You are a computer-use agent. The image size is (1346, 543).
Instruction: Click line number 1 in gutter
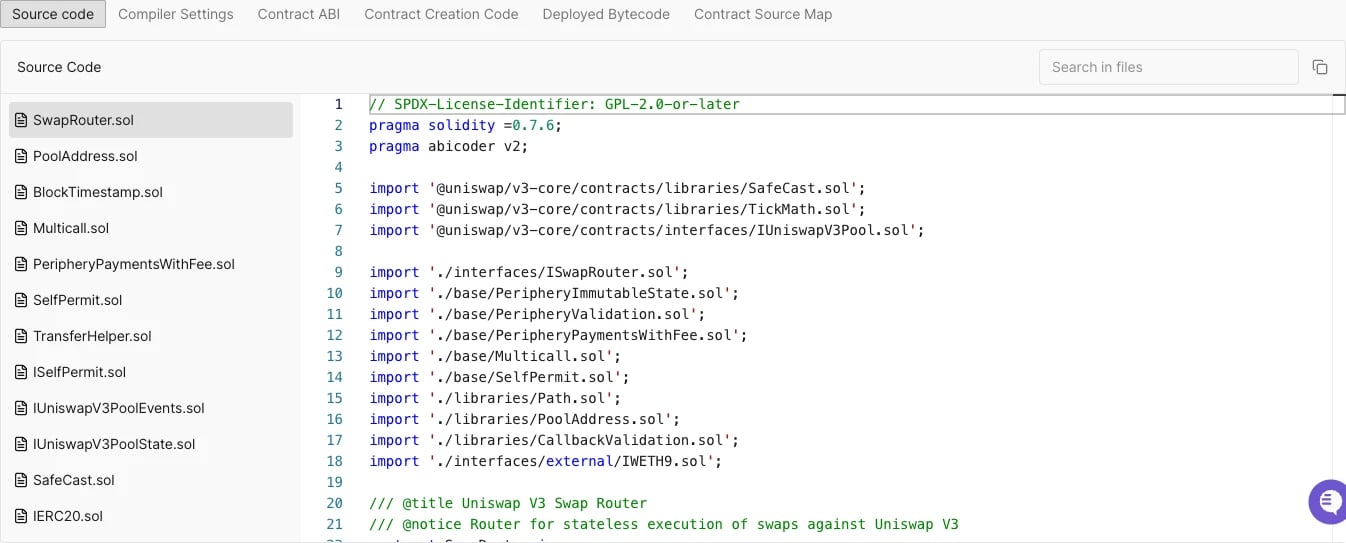point(338,104)
